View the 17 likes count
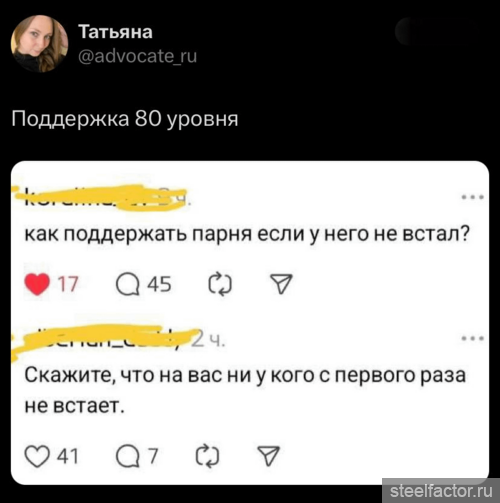The width and height of the screenshot is (500, 503). (x=68, y=284)
